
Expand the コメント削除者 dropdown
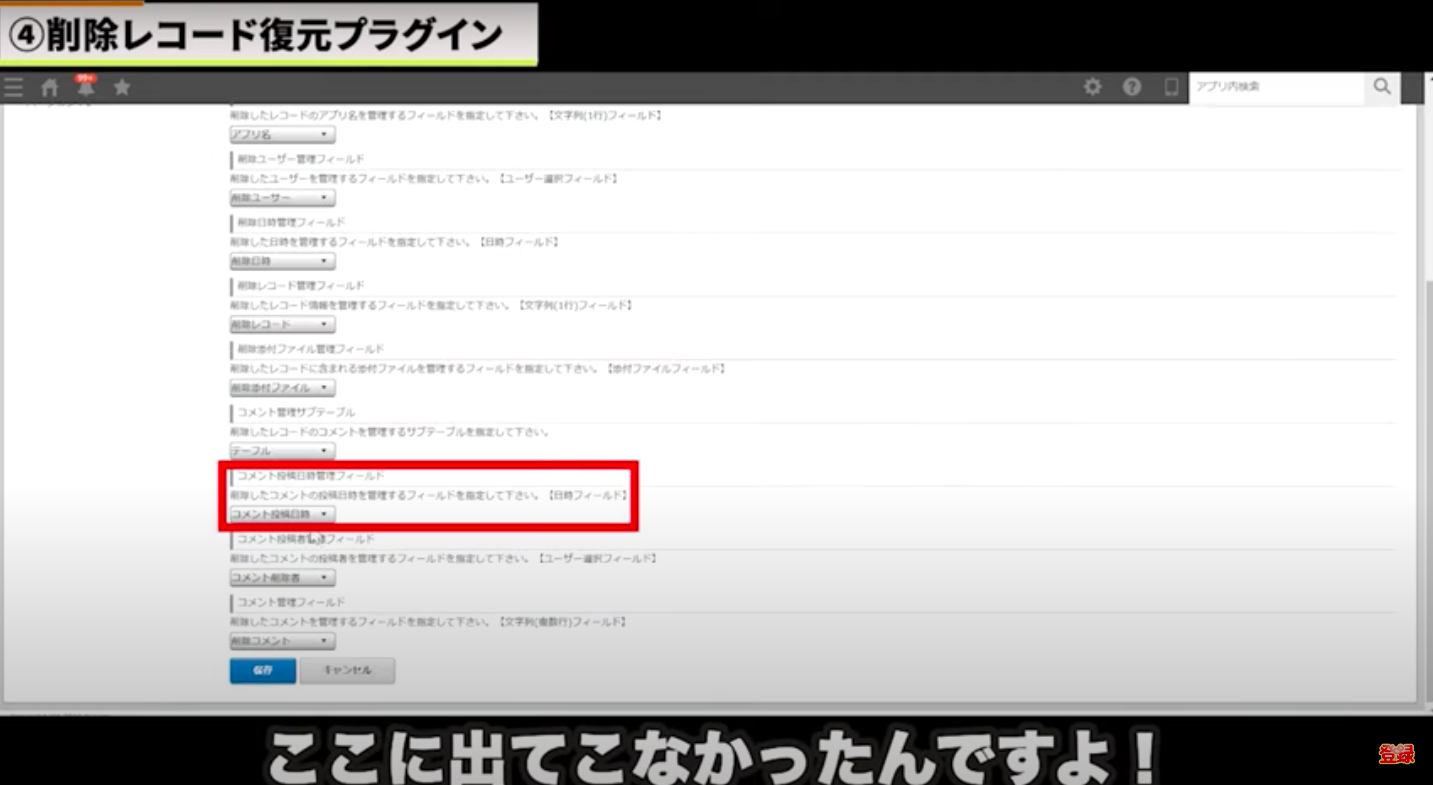pos(282,578)
